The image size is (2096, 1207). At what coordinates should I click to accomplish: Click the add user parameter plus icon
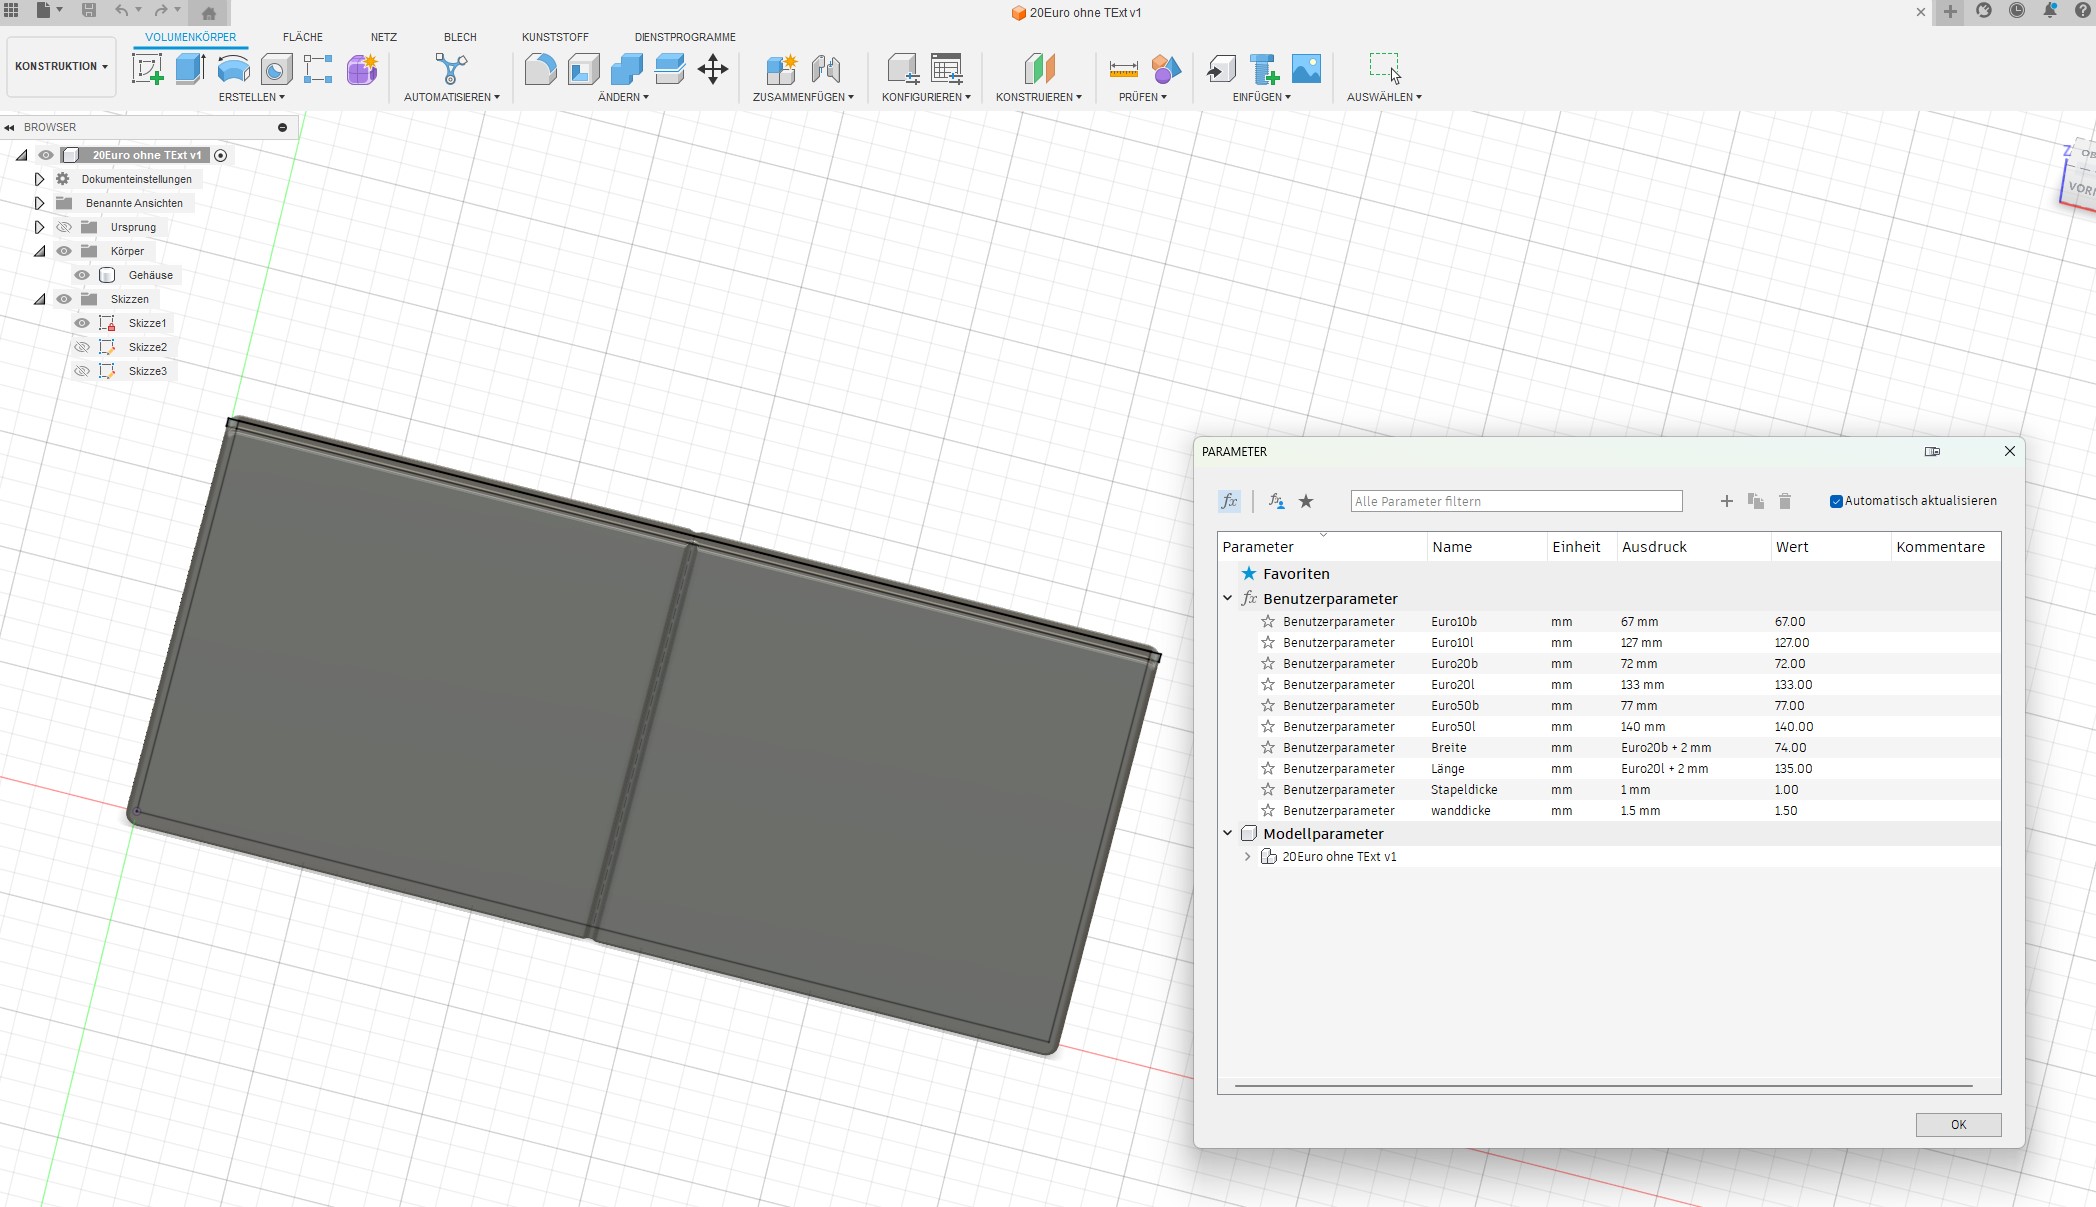point(1726,501)
